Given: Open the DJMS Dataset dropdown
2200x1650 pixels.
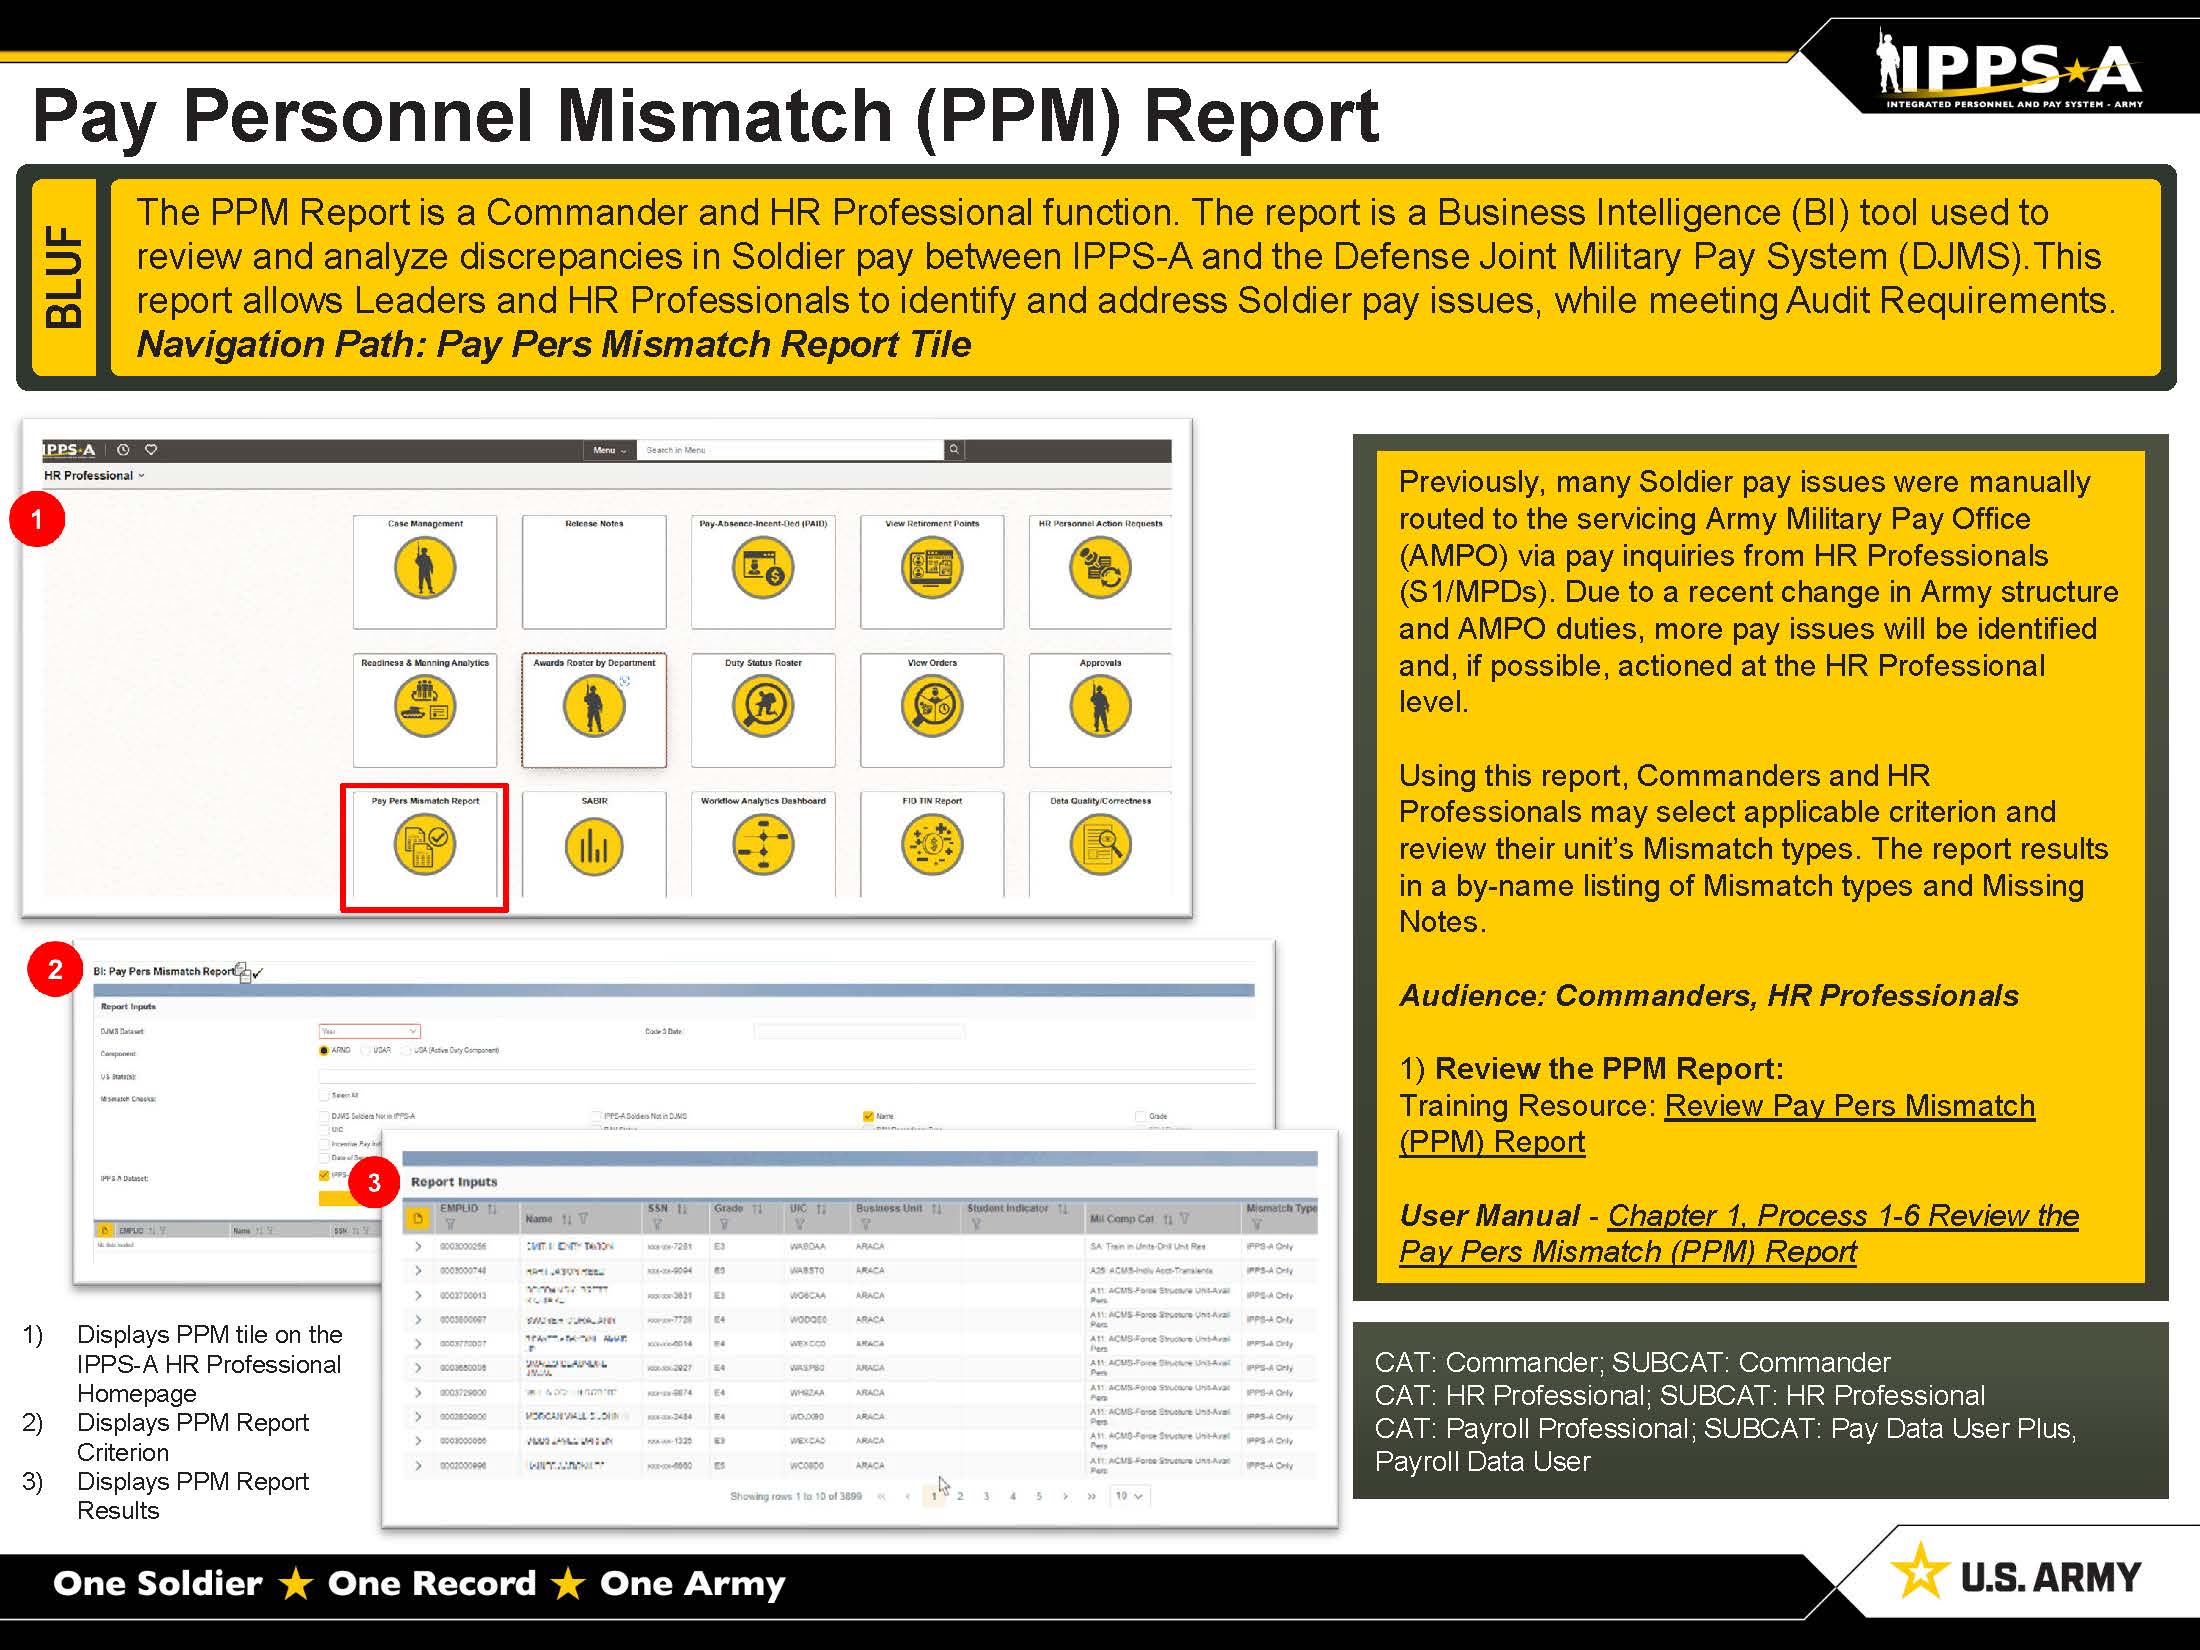Looking at the screenshot, I should click(369, 1031).
